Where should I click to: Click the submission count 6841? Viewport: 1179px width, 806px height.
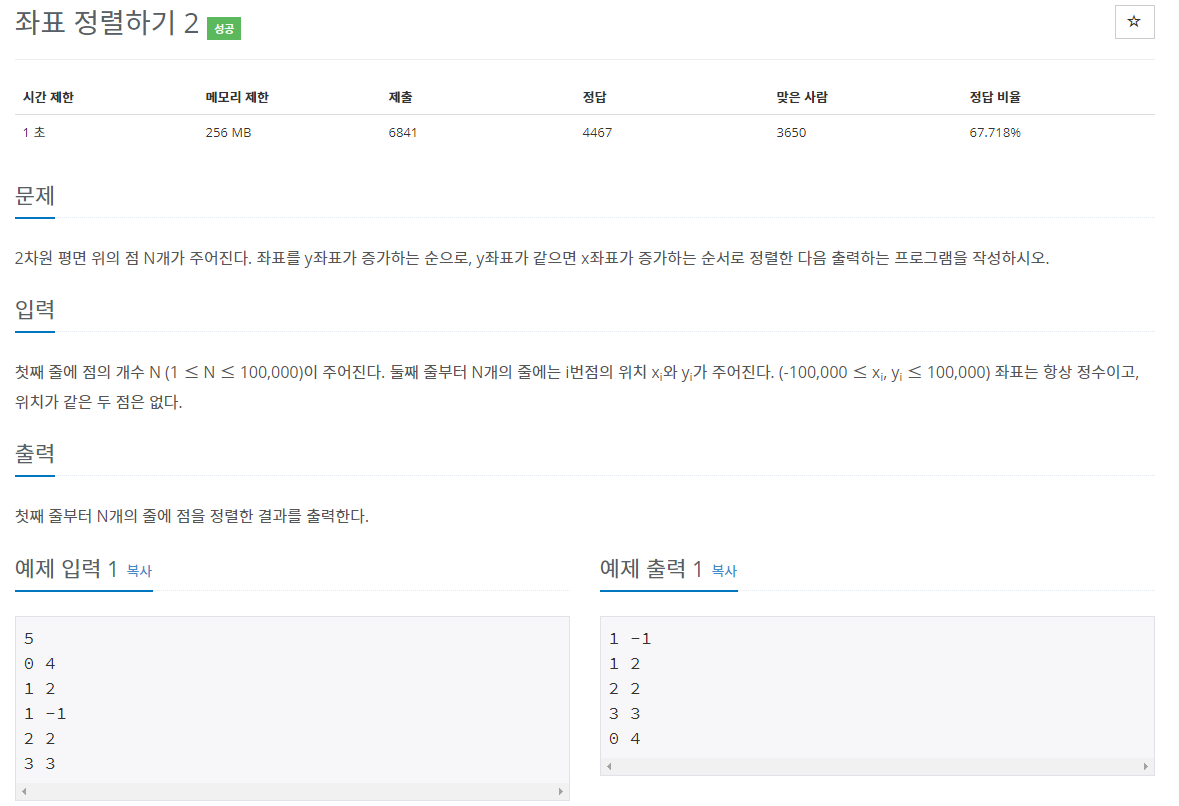click(x=402, y=132)
